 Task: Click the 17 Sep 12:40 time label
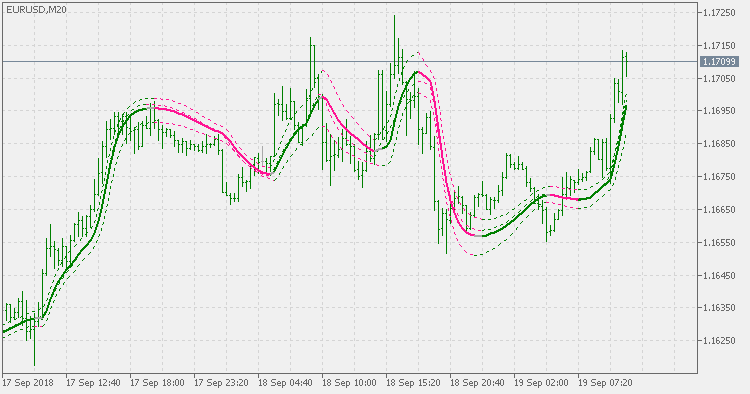coord(93,383)
